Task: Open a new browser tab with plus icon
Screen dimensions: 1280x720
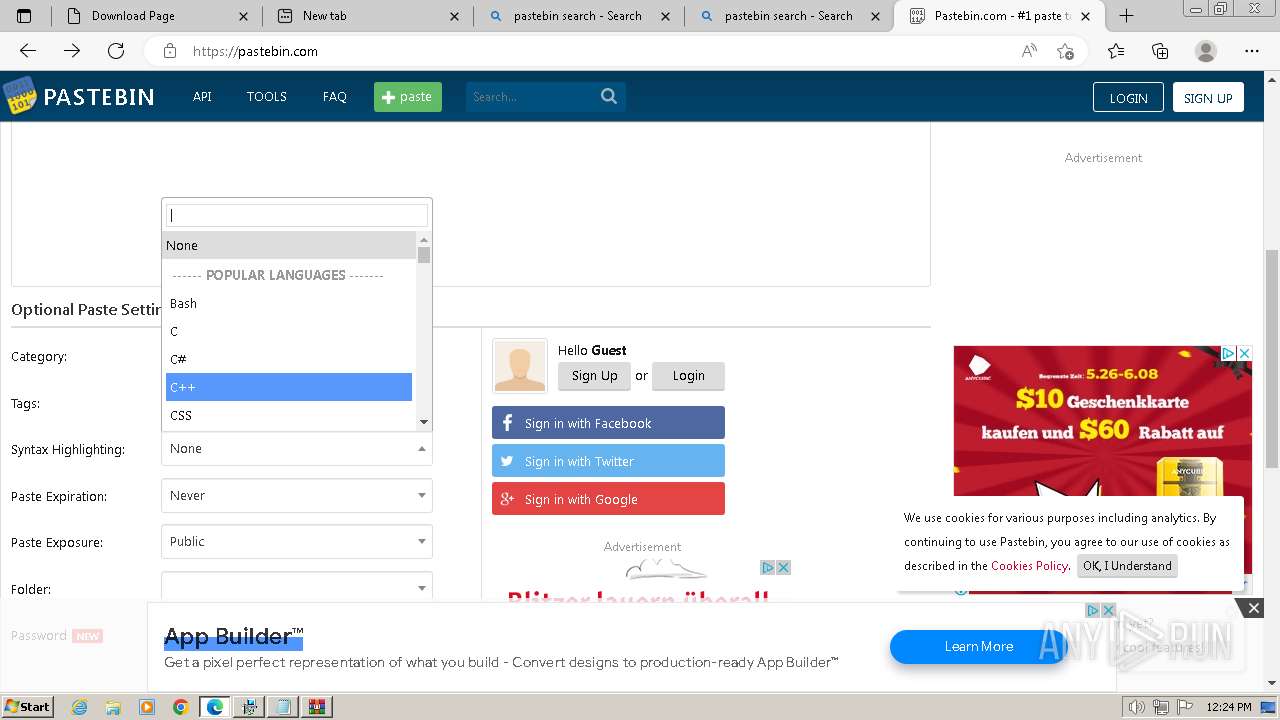Action: coord(1126,15)
